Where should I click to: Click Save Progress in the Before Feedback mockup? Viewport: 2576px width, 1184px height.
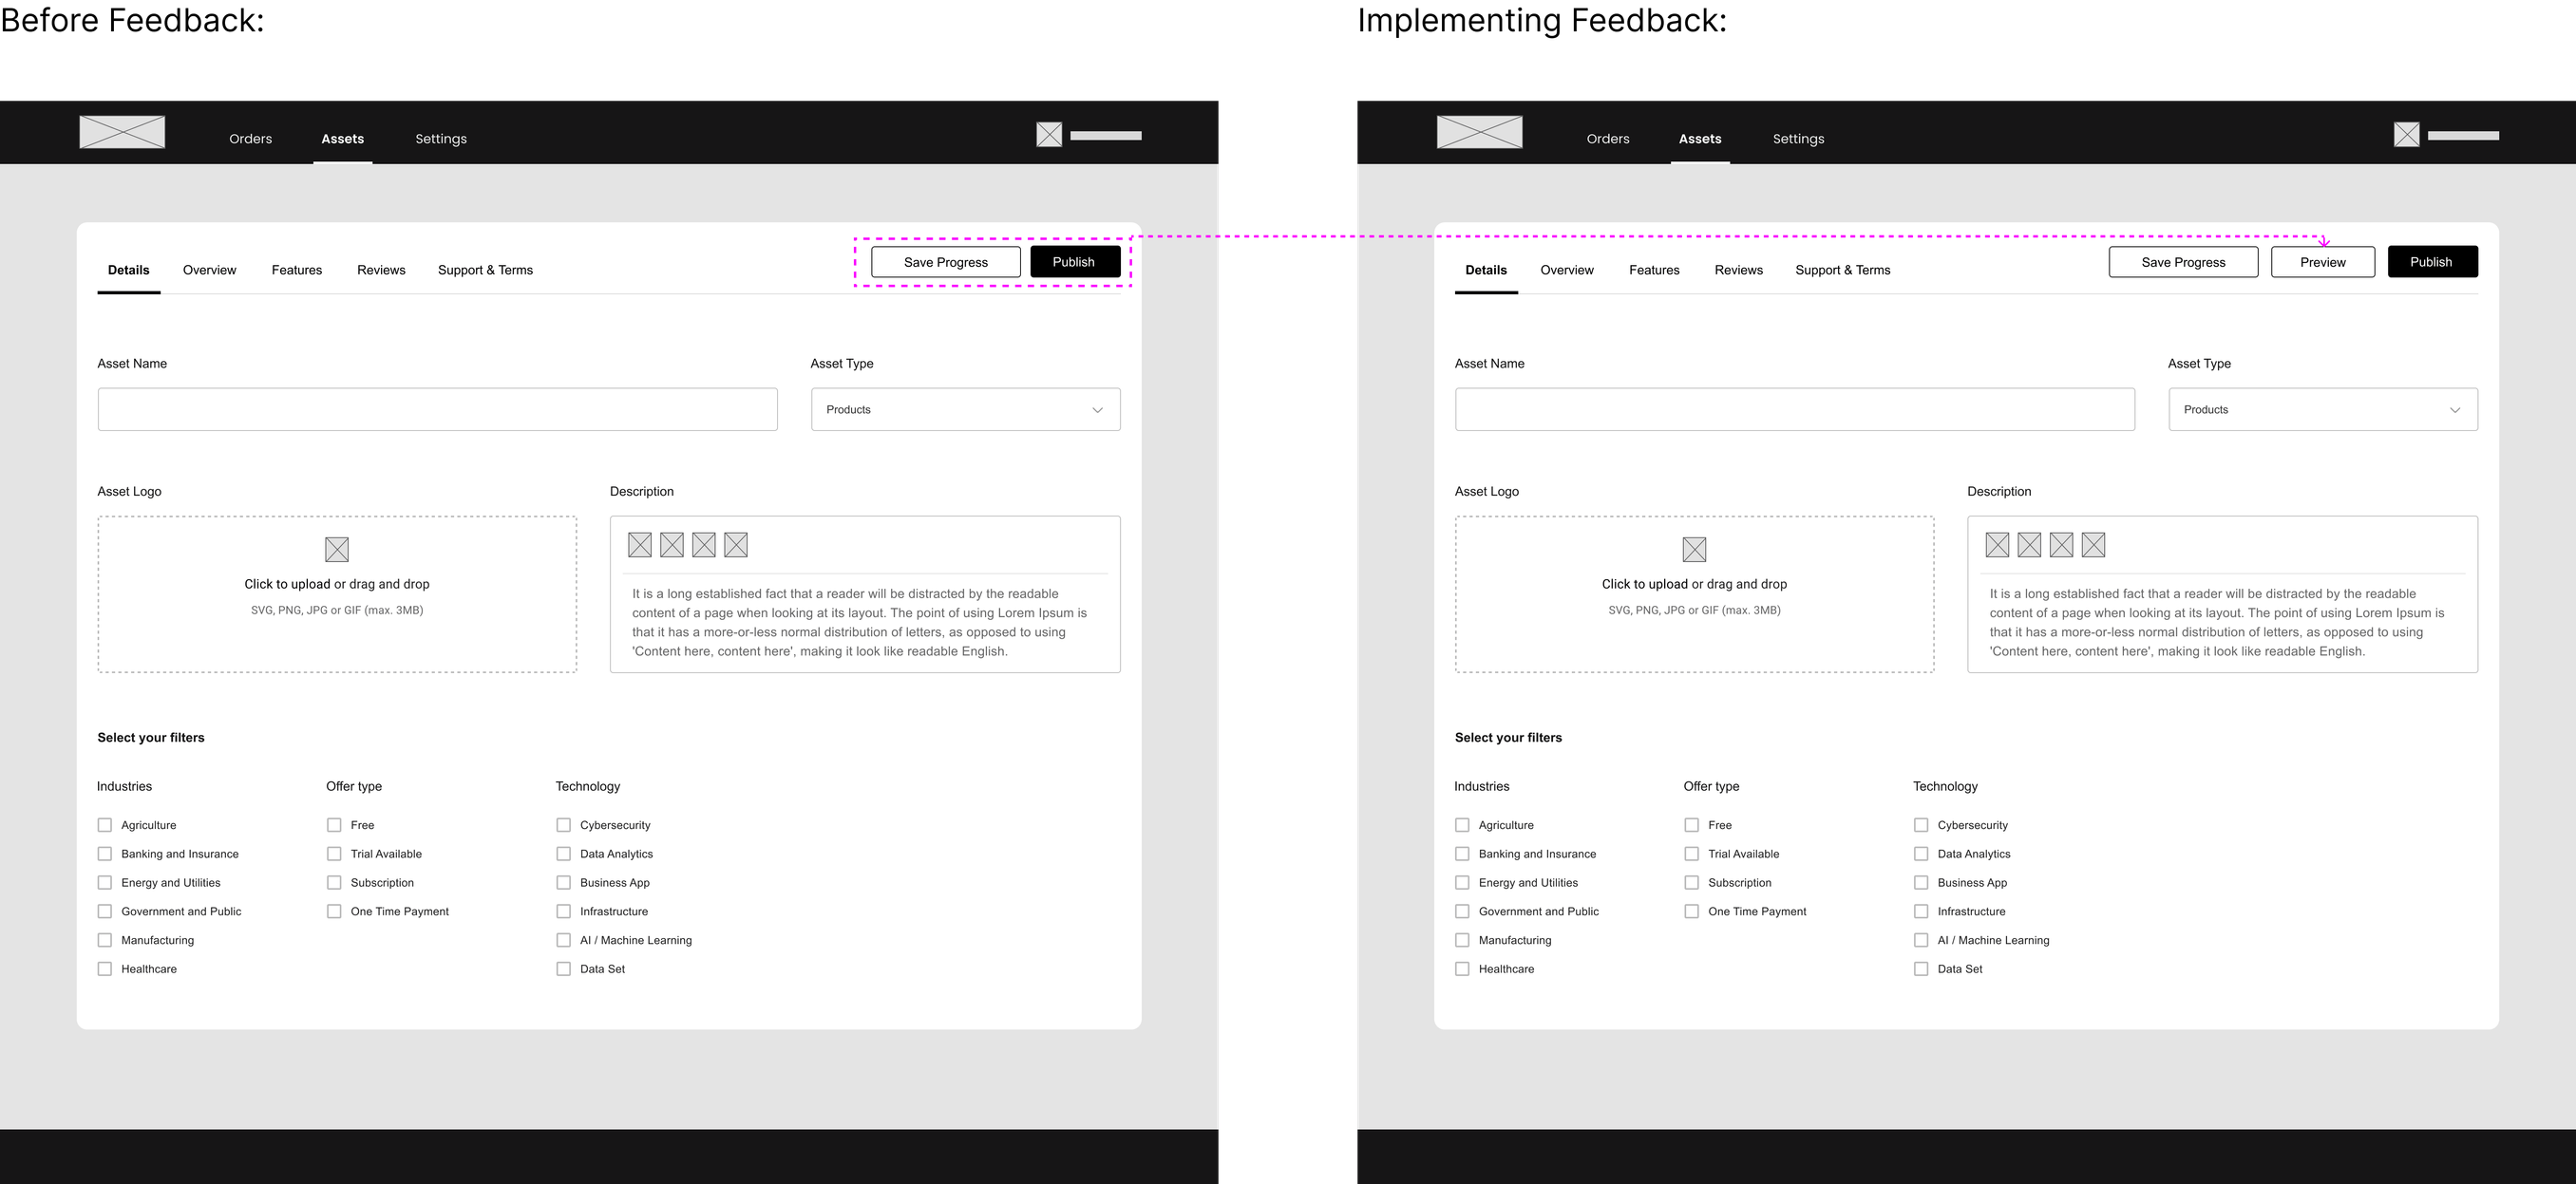click(x=945, y=262)
